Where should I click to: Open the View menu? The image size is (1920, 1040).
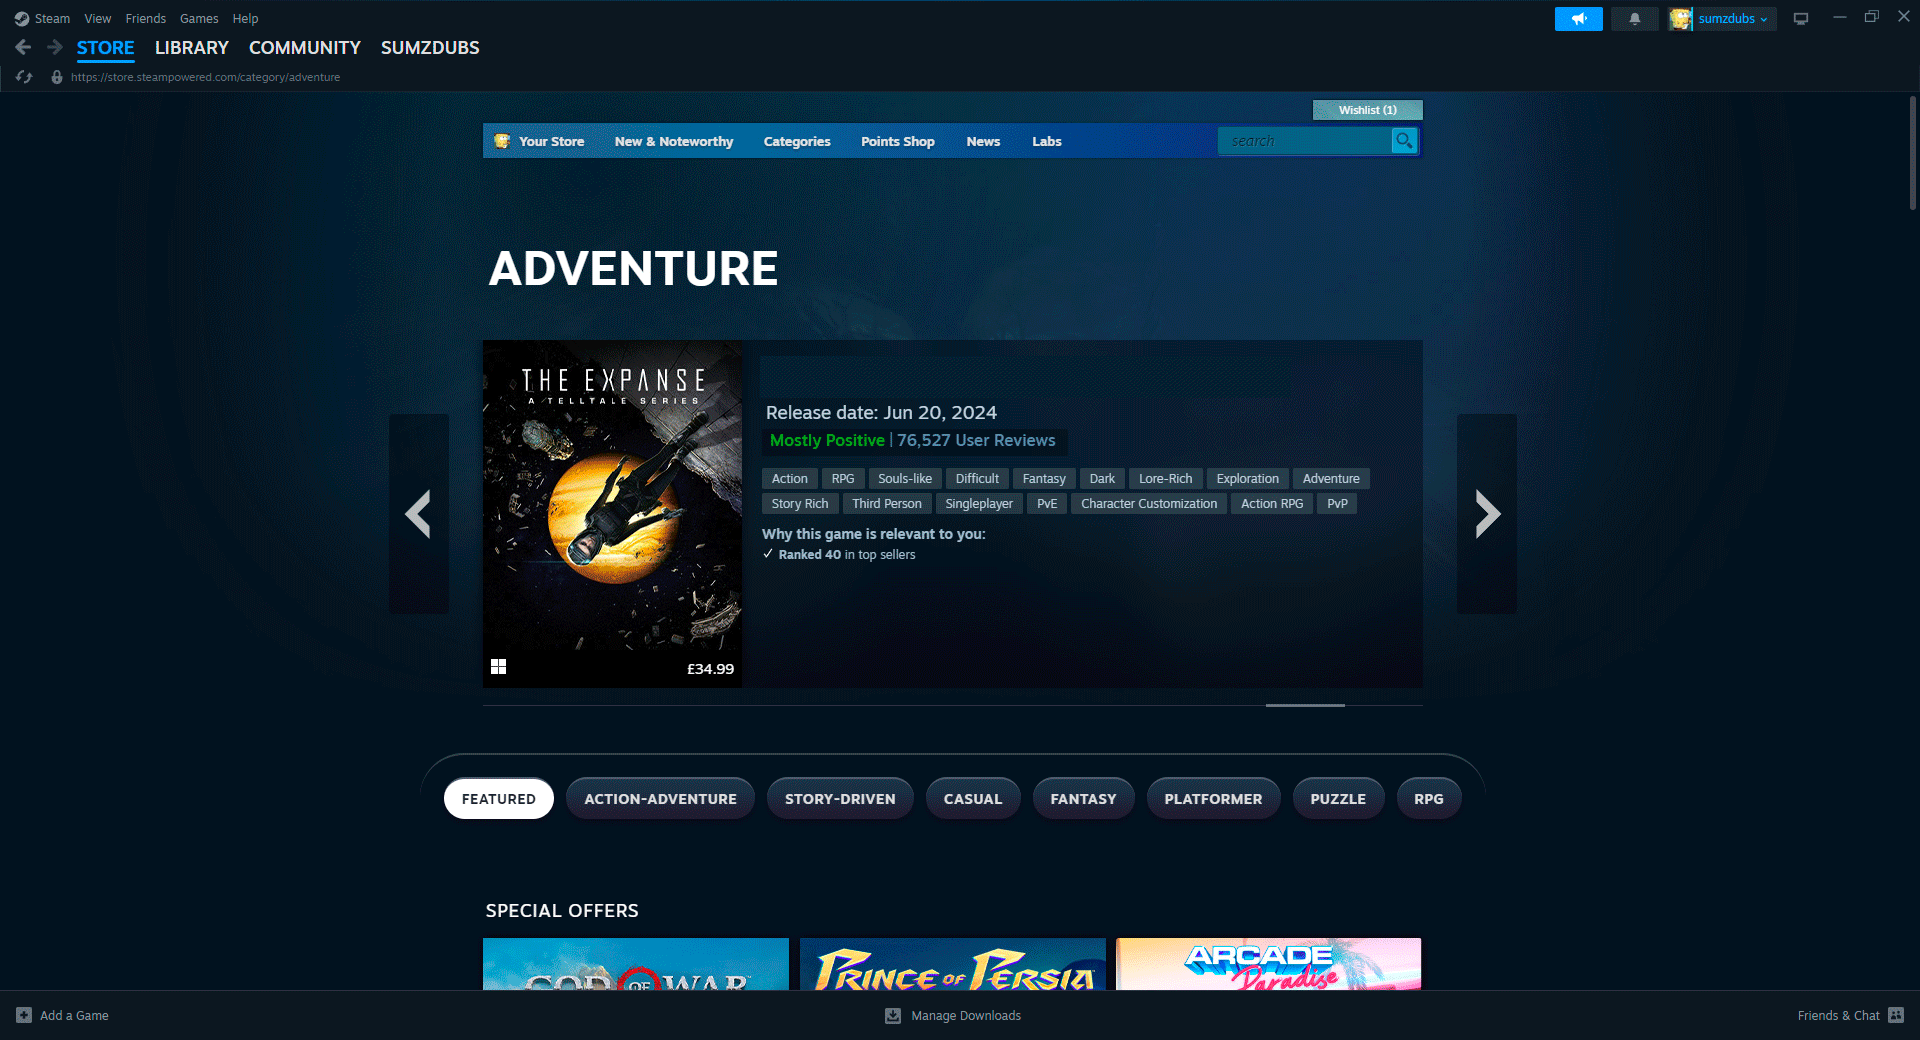click(x=98, y=19)
